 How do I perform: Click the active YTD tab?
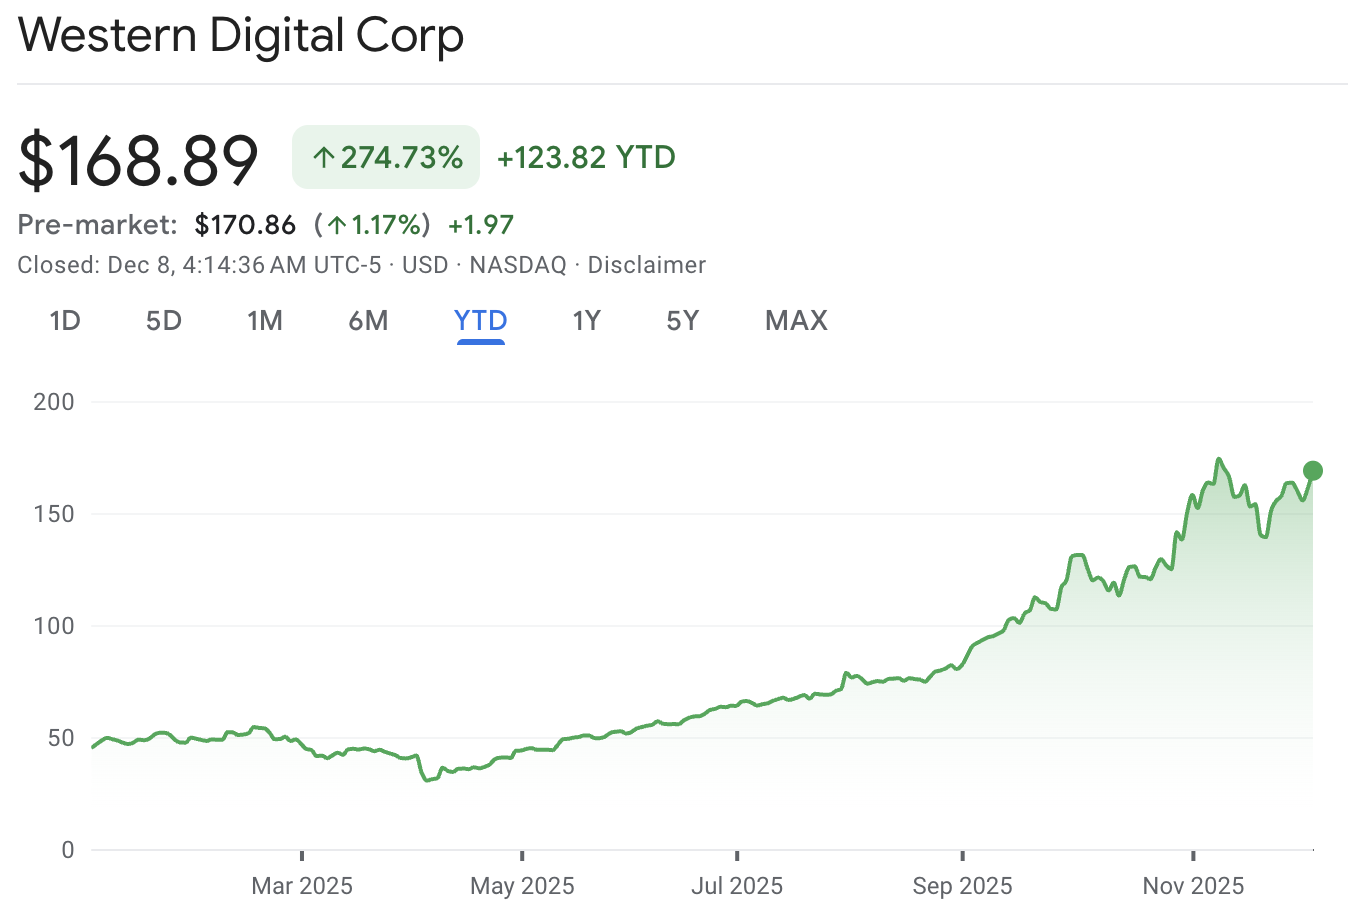click(x=481, y=320)
